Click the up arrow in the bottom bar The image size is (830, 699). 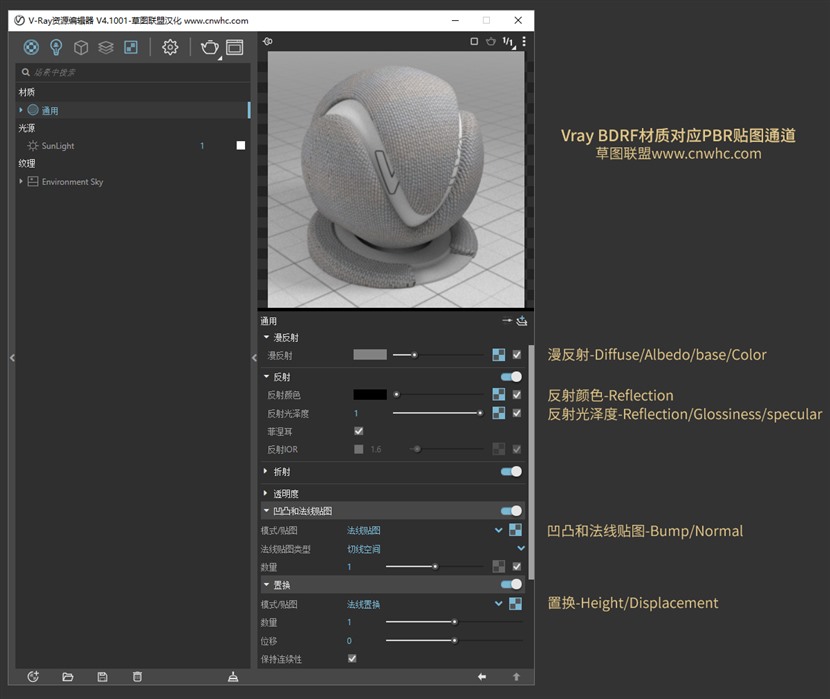pos(517,677)
